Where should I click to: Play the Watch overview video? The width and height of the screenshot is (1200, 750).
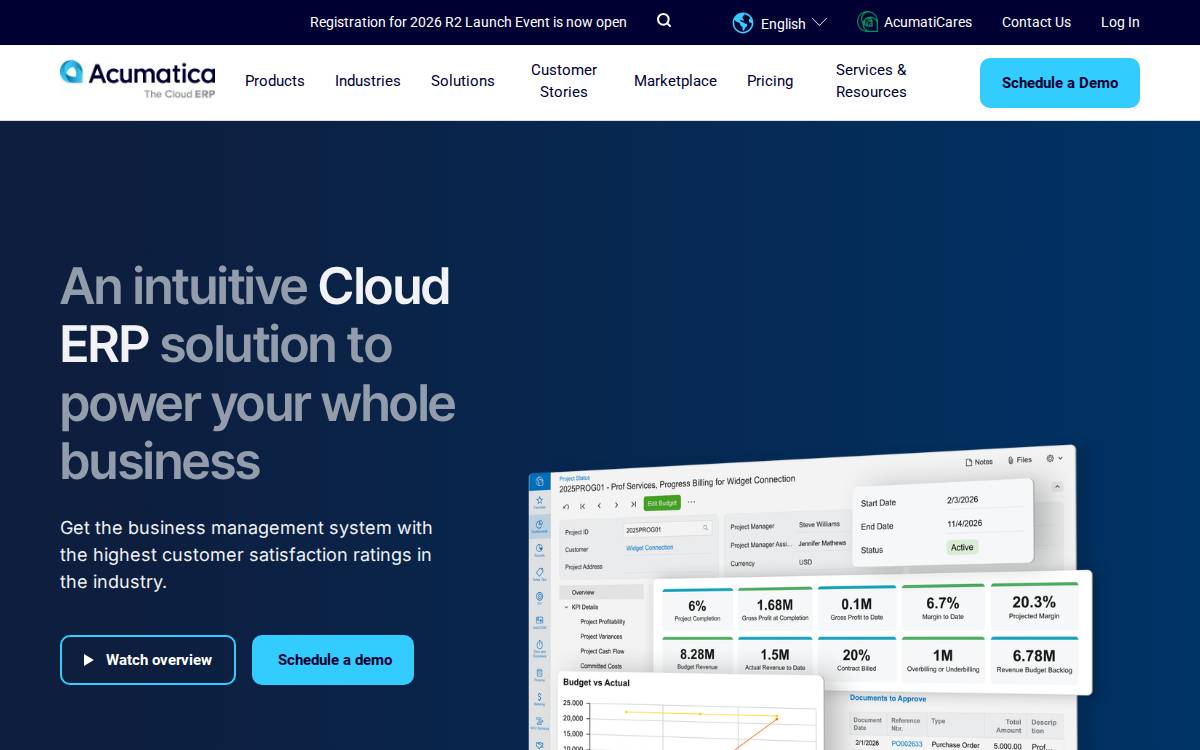(x=148, y=660)
